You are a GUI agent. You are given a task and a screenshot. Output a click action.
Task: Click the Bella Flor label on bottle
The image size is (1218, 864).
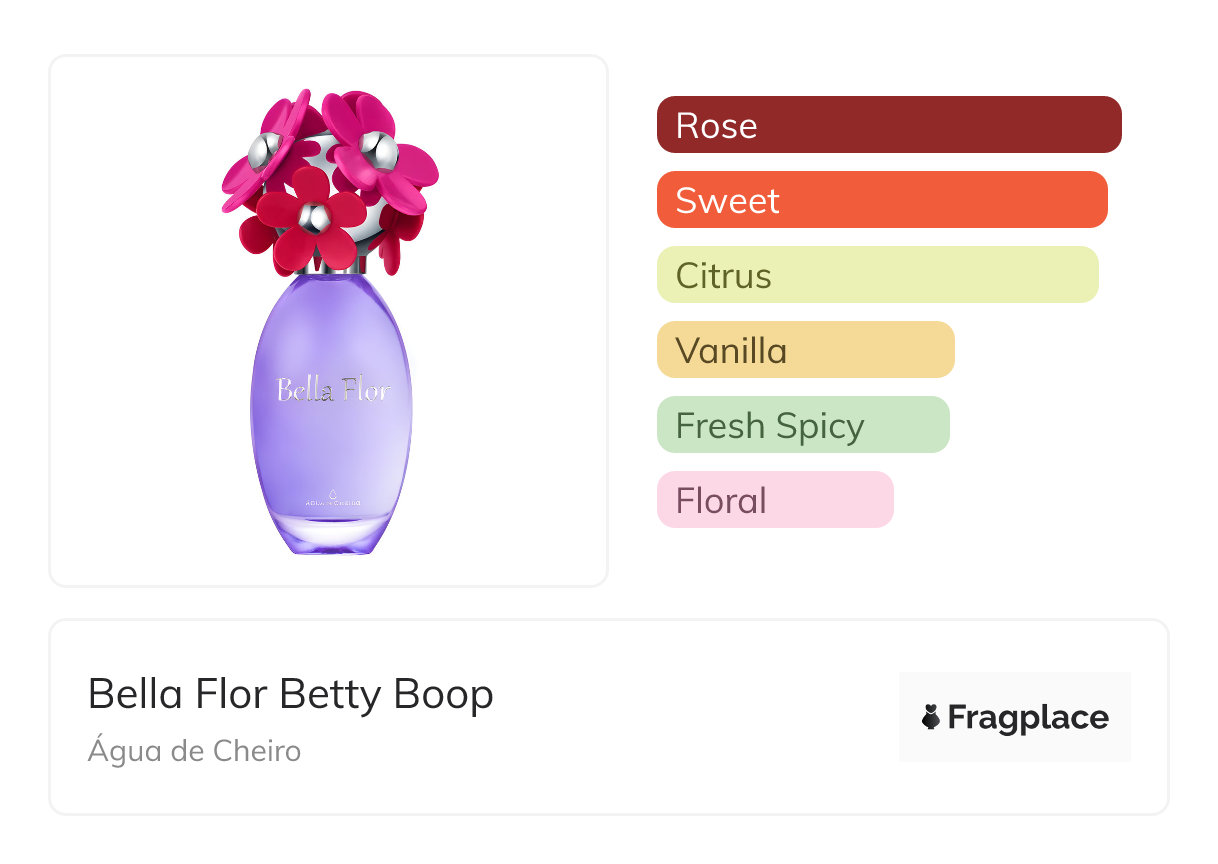(332, 389)
